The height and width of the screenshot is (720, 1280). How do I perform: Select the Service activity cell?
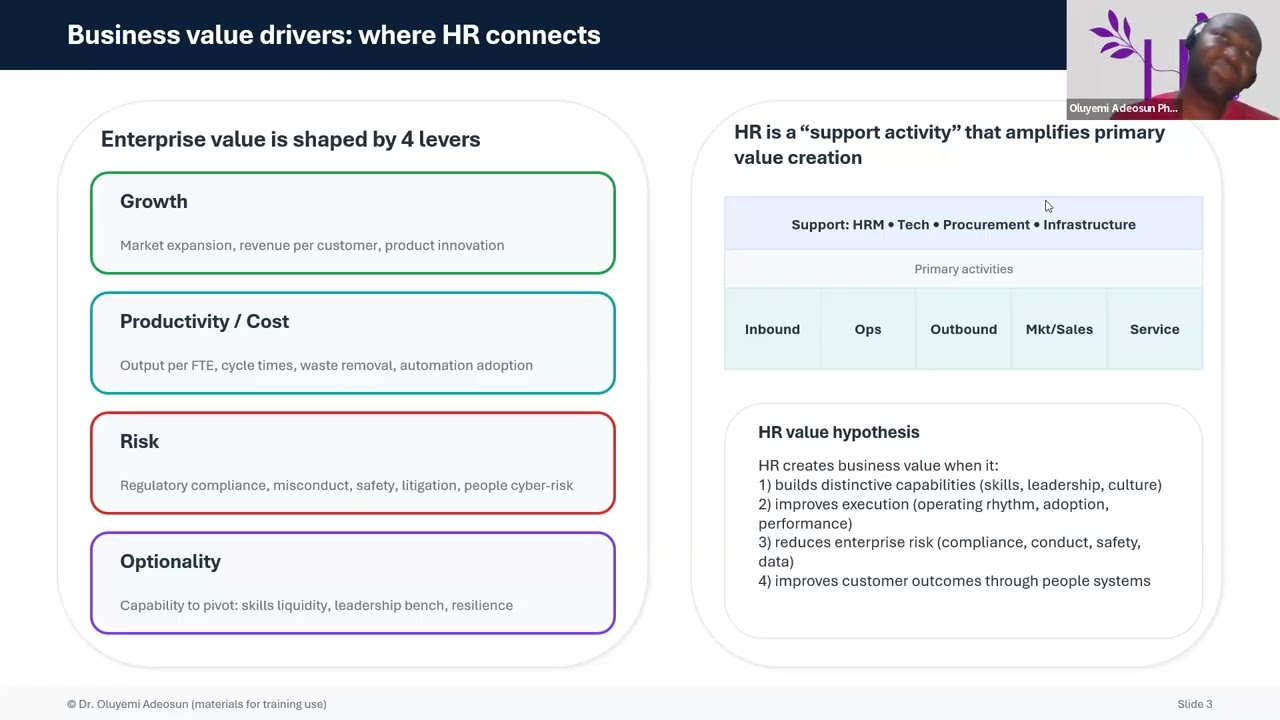coord(1155,329)
